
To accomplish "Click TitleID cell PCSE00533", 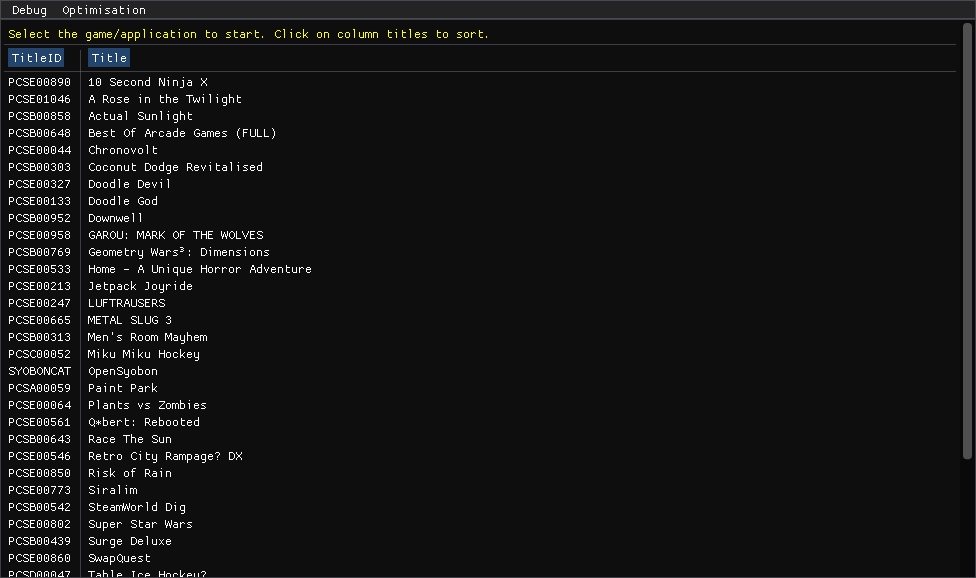I will click(40, 269).
